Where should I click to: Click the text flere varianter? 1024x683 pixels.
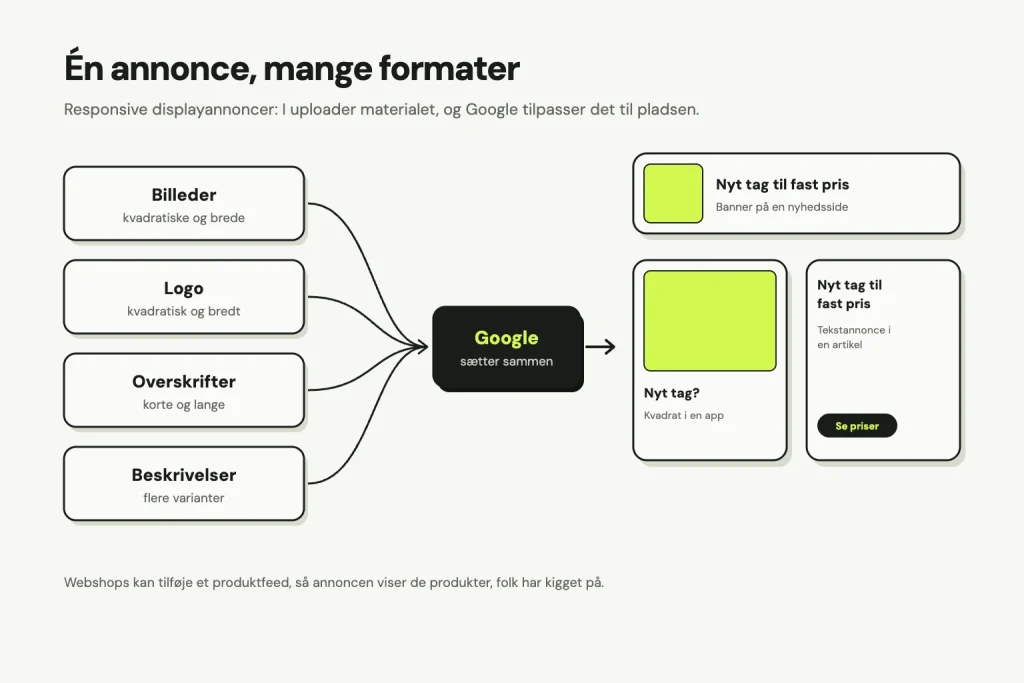pos(184,498)
